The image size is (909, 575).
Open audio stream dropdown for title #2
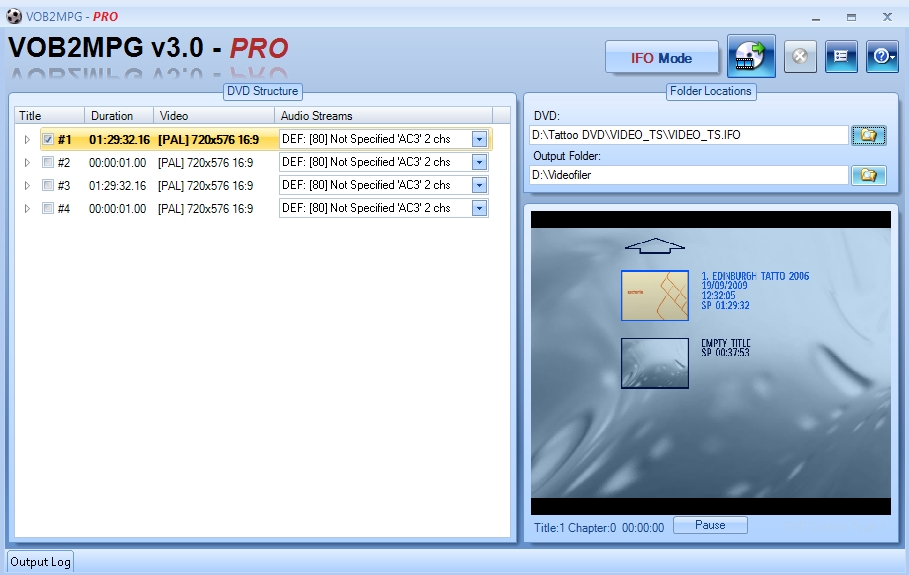(x=479, y=162)
